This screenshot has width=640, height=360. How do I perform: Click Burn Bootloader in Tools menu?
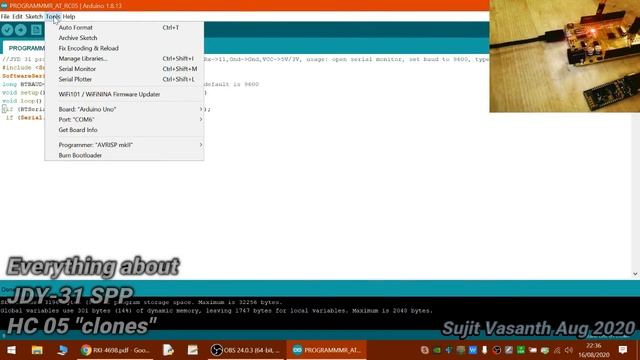[x=124, y=156]
